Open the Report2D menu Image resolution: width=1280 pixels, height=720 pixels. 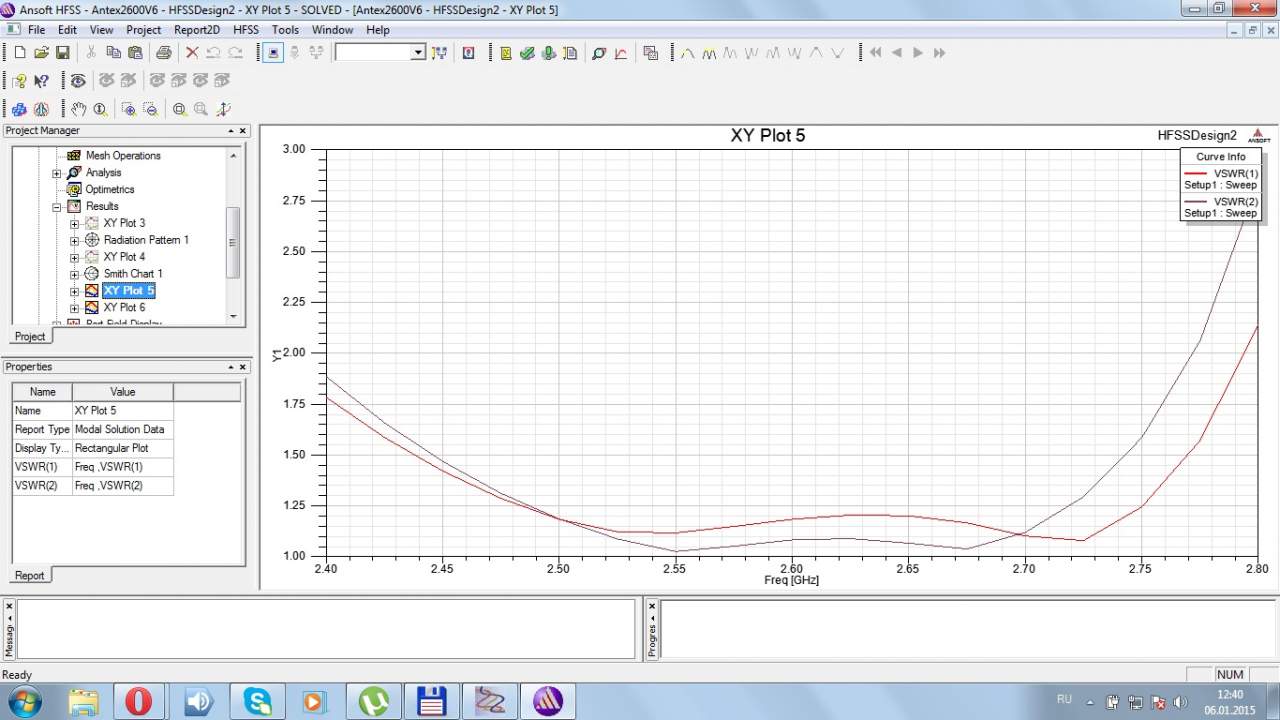[196, 30]
